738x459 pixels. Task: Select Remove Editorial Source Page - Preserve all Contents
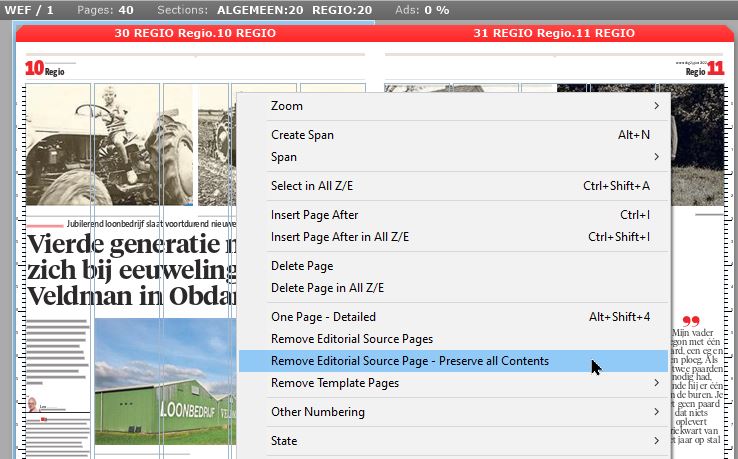(409, 361)
